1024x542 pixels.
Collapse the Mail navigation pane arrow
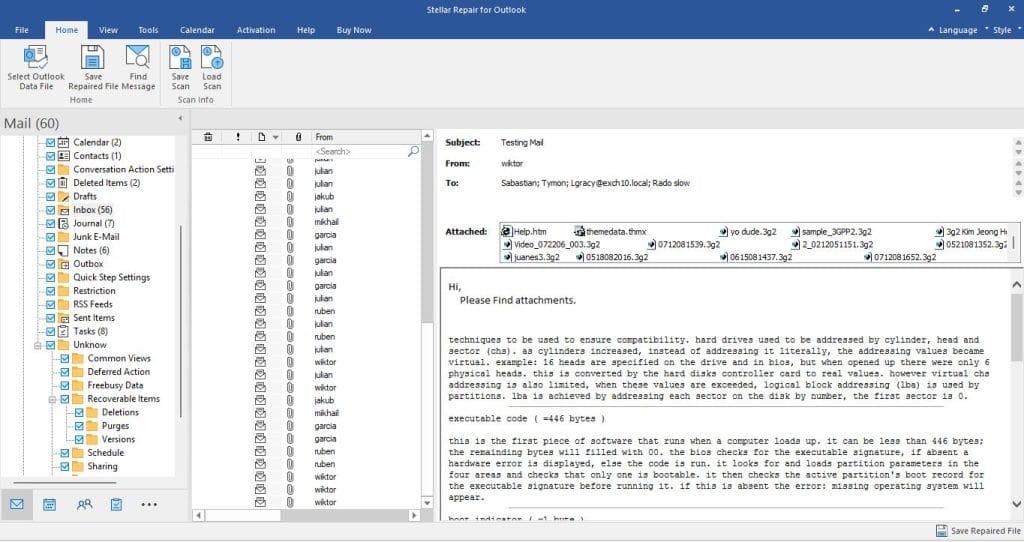point(180,119)
